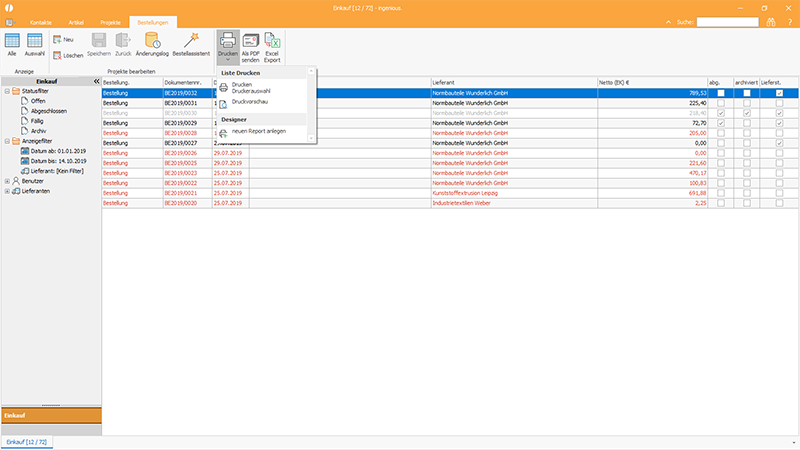The height and width of the screenshot is (450, 800).
Task: Click the Drucken printer icon
Action: coord(228,43)
